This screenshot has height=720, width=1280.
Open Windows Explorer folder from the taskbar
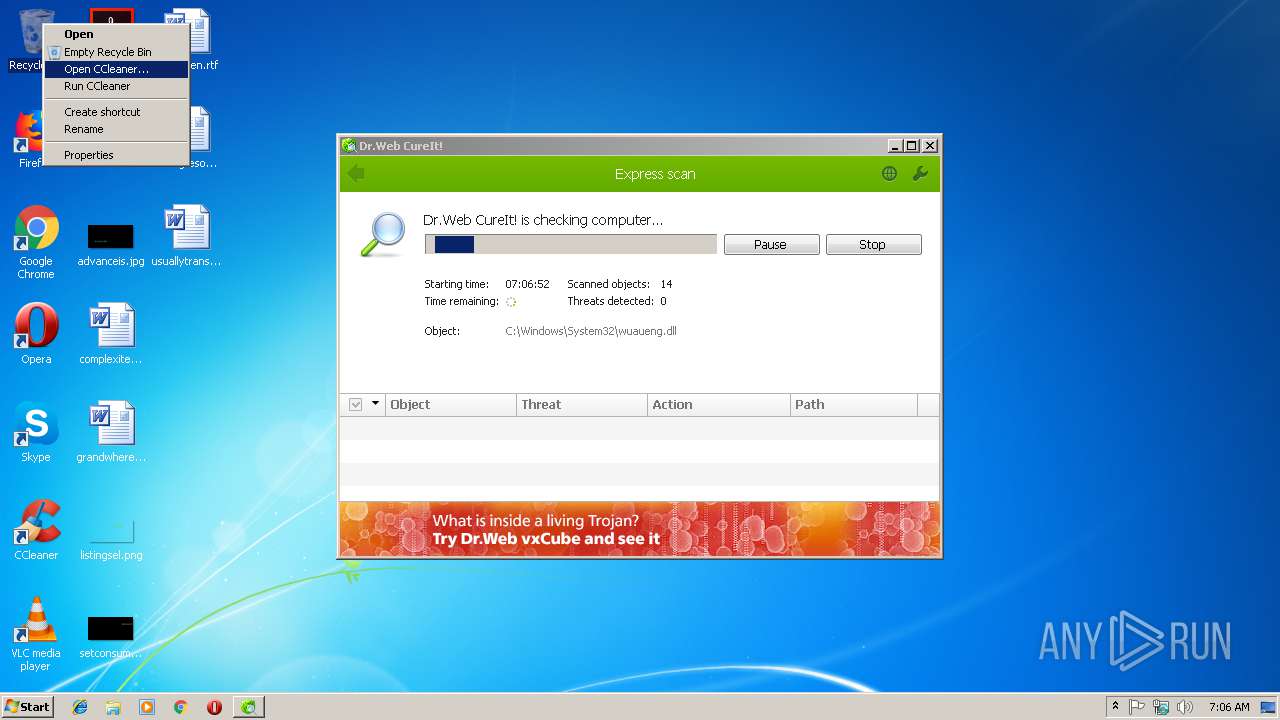[x=113, y=707]
